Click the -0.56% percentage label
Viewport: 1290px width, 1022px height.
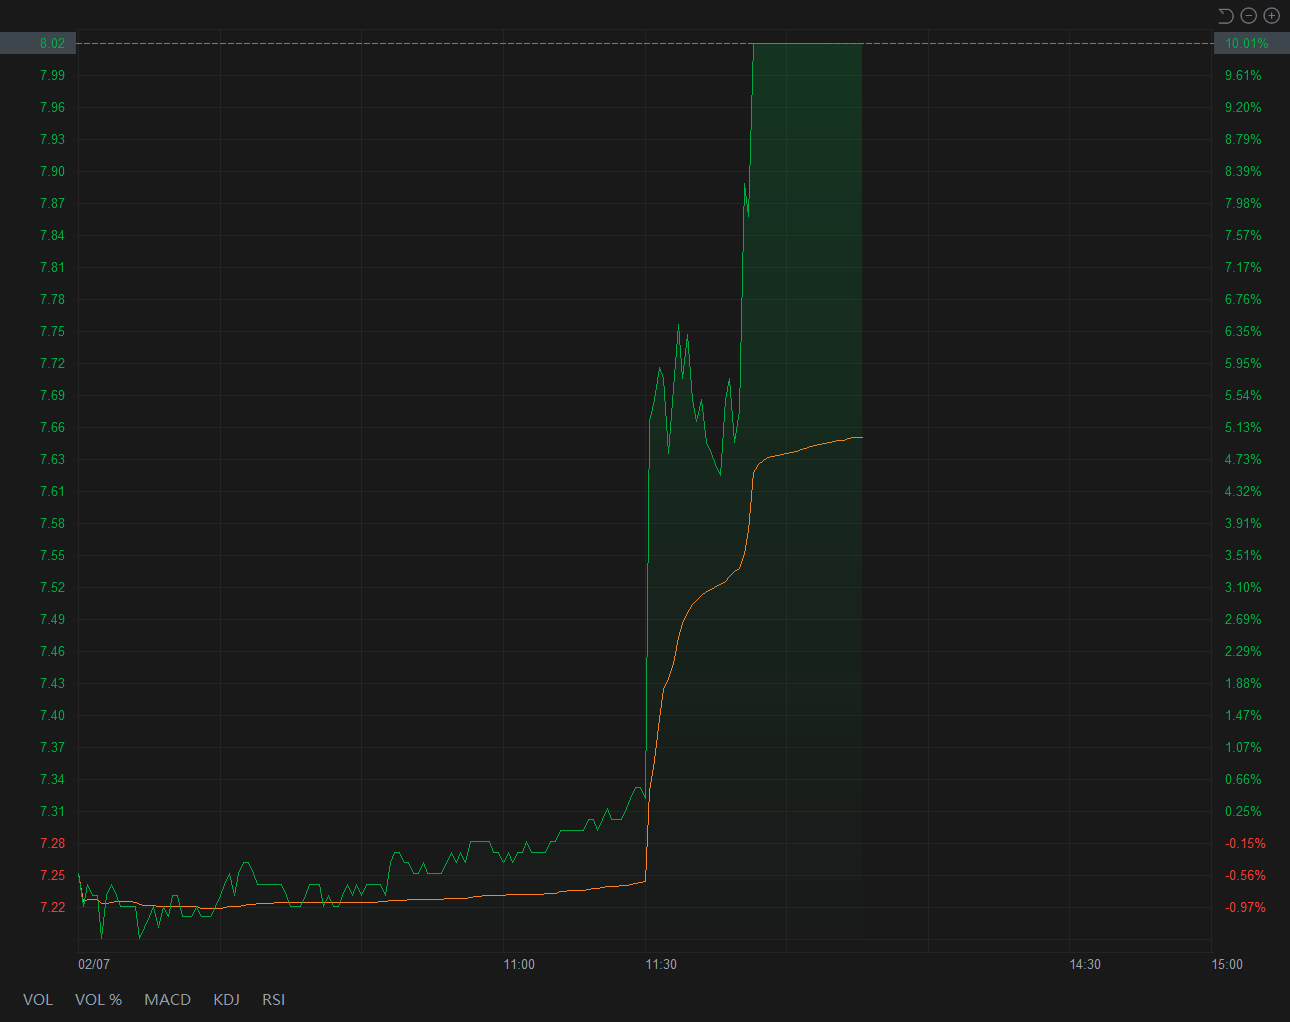click(x=1245, y=875)
